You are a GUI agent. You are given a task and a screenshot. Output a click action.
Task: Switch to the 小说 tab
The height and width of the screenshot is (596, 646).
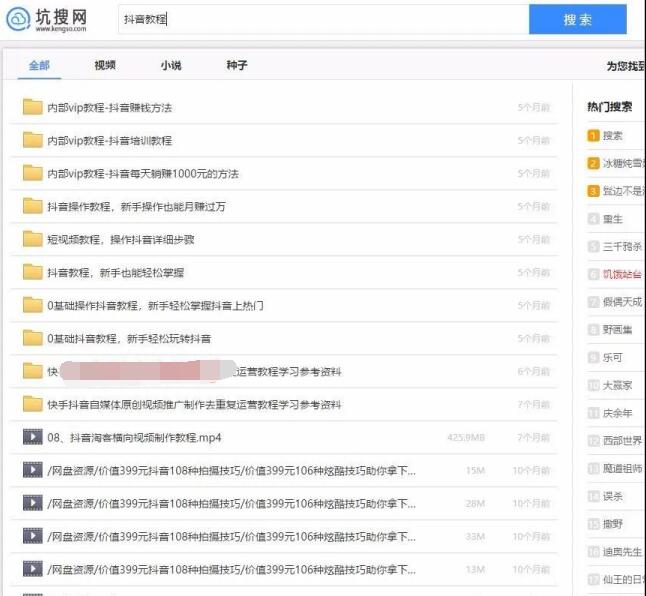171,65
